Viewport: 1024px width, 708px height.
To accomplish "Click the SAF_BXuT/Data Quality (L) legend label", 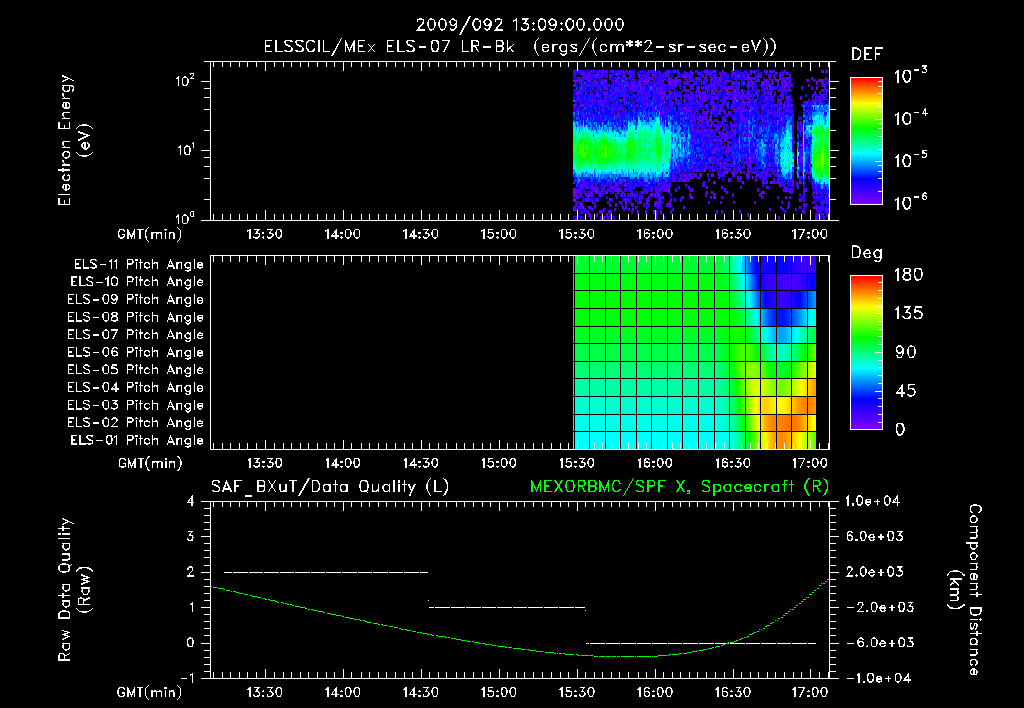I will coord(330,487).
